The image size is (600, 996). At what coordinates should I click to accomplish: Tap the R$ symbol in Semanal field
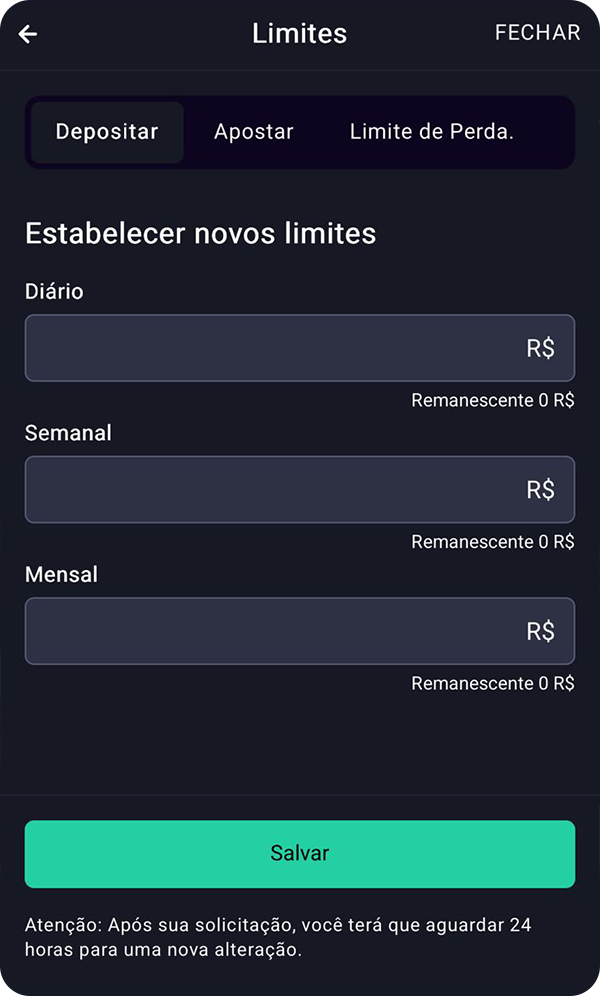click(x=540, y=490)
